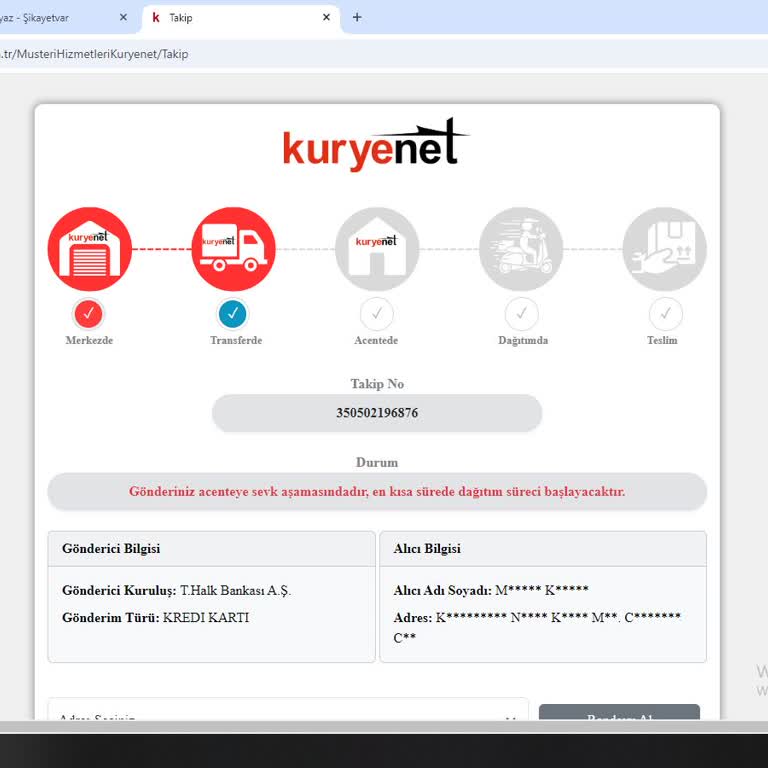Image resolution: width=768 pixels, height=768 pixels.
Task: Click the Teslim package handover icon
Action: click(x=665, y=249)
